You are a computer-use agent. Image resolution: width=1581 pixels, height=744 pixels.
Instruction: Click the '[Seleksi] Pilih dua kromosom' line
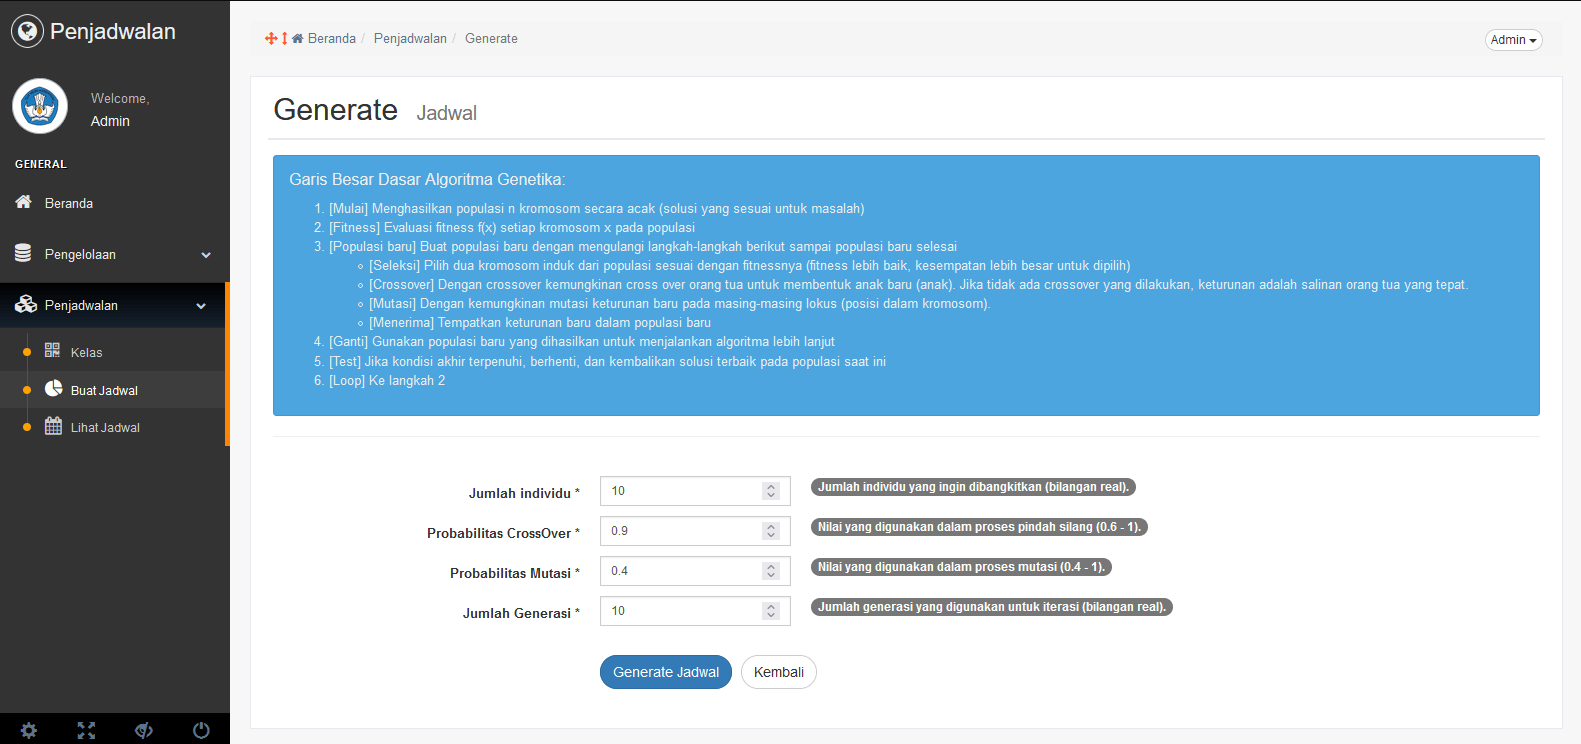(749, 266)
